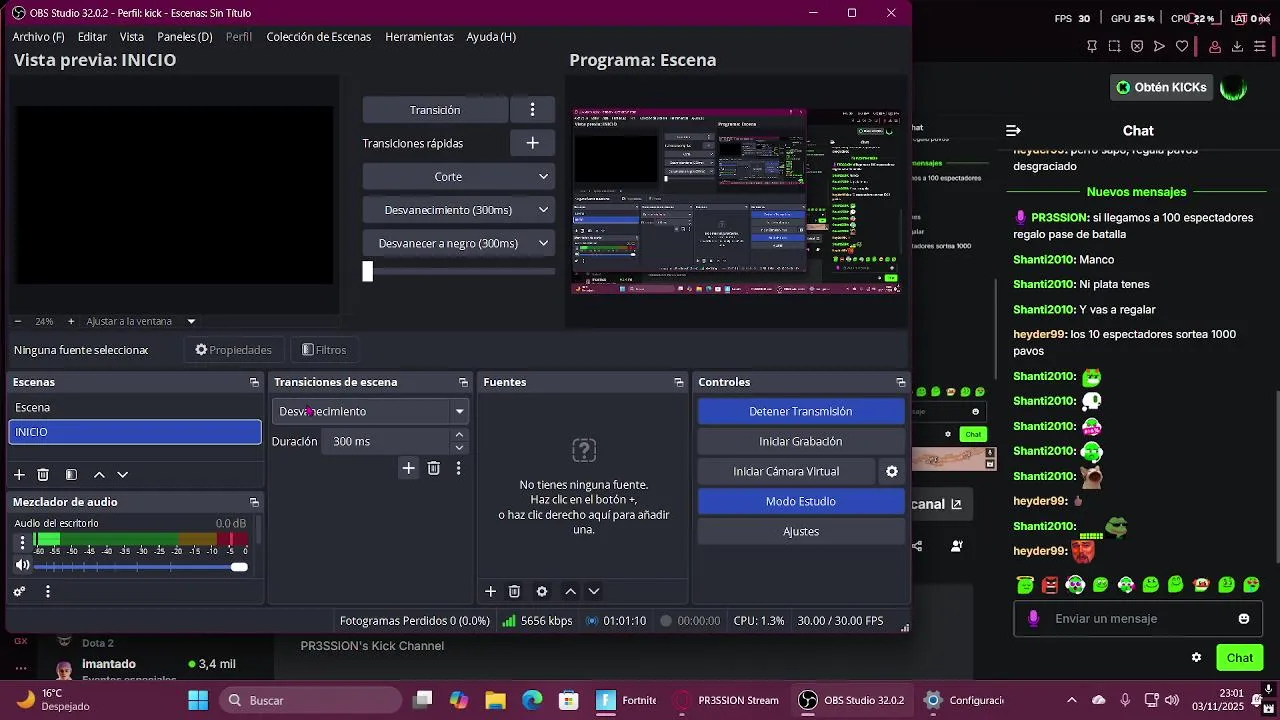Decrease the transition Duración value
The height and width of the screenshot is (720, 1280).
click(x=459, y=448)
